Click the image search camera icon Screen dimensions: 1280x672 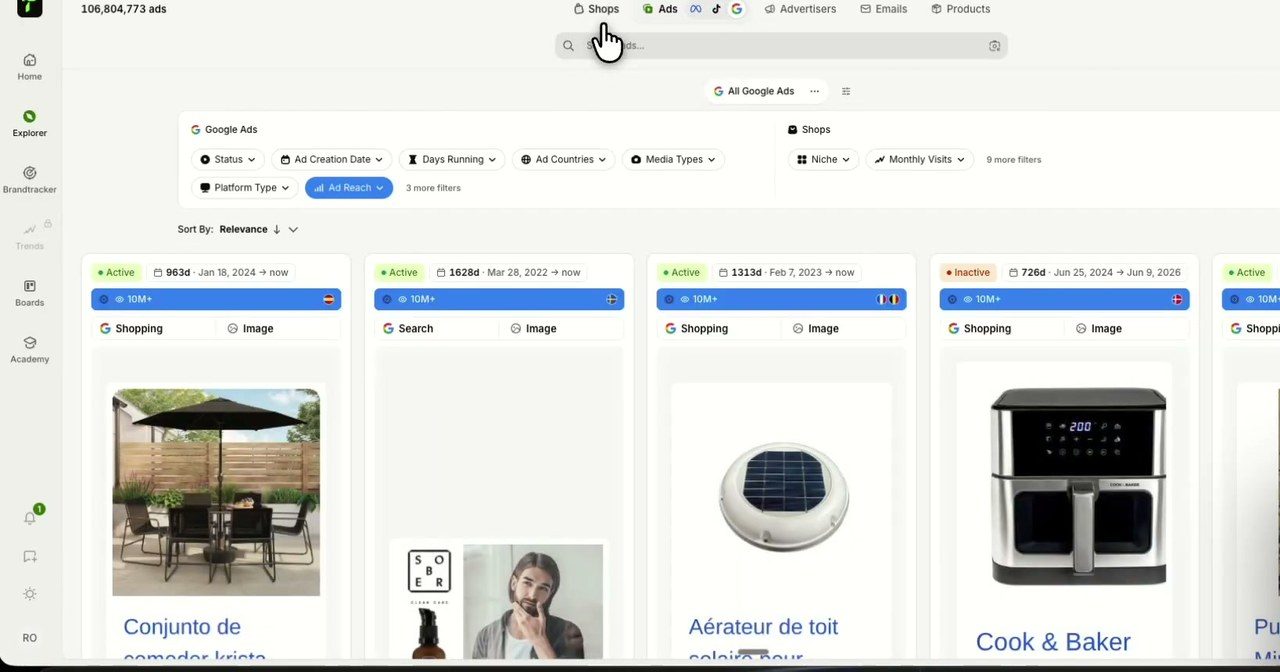pos(994,46)
